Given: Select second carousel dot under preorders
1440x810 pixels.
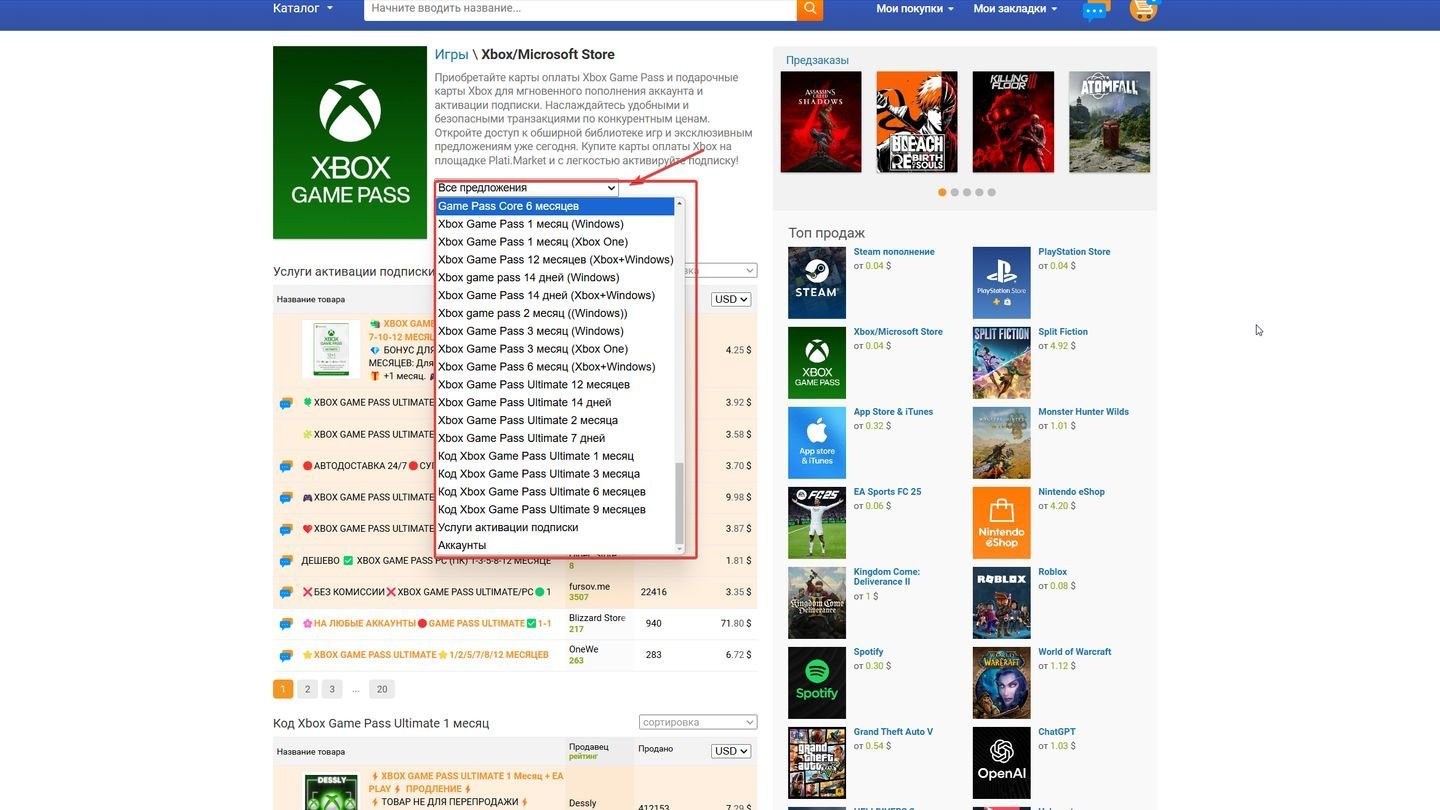Looking at the screenshot, I should point(955,192).
